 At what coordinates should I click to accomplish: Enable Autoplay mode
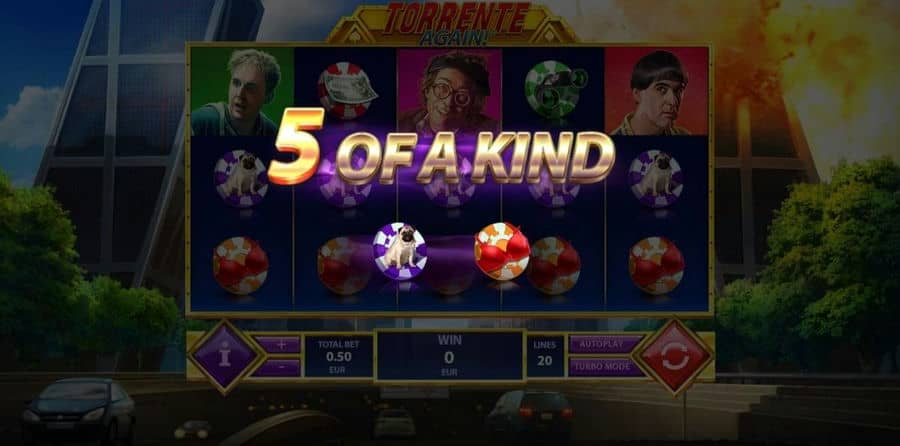606,344
